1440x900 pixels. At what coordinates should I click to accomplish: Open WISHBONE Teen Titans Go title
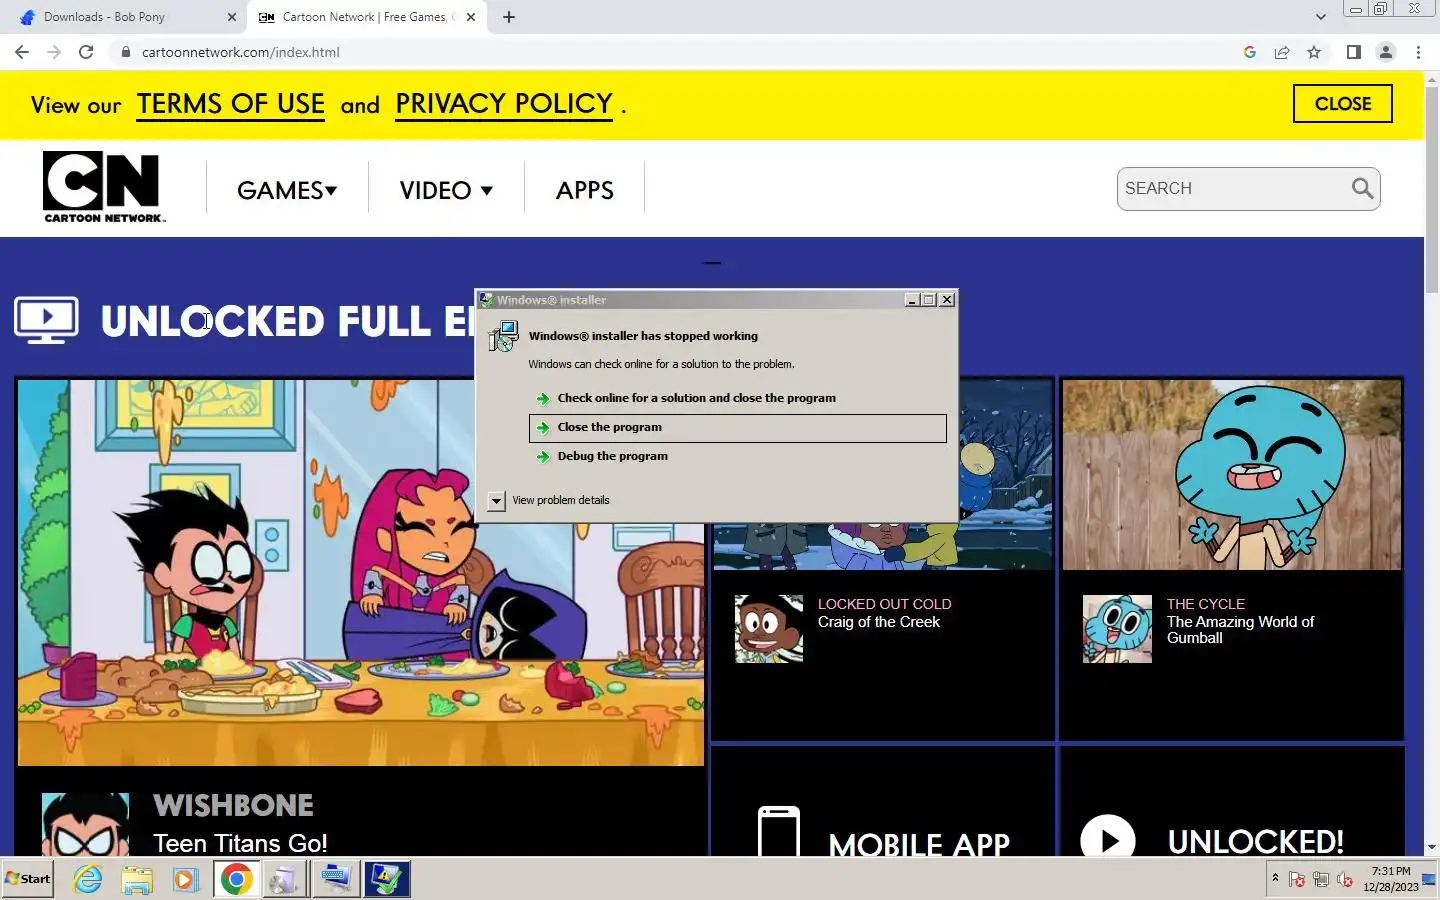[233, 805]
